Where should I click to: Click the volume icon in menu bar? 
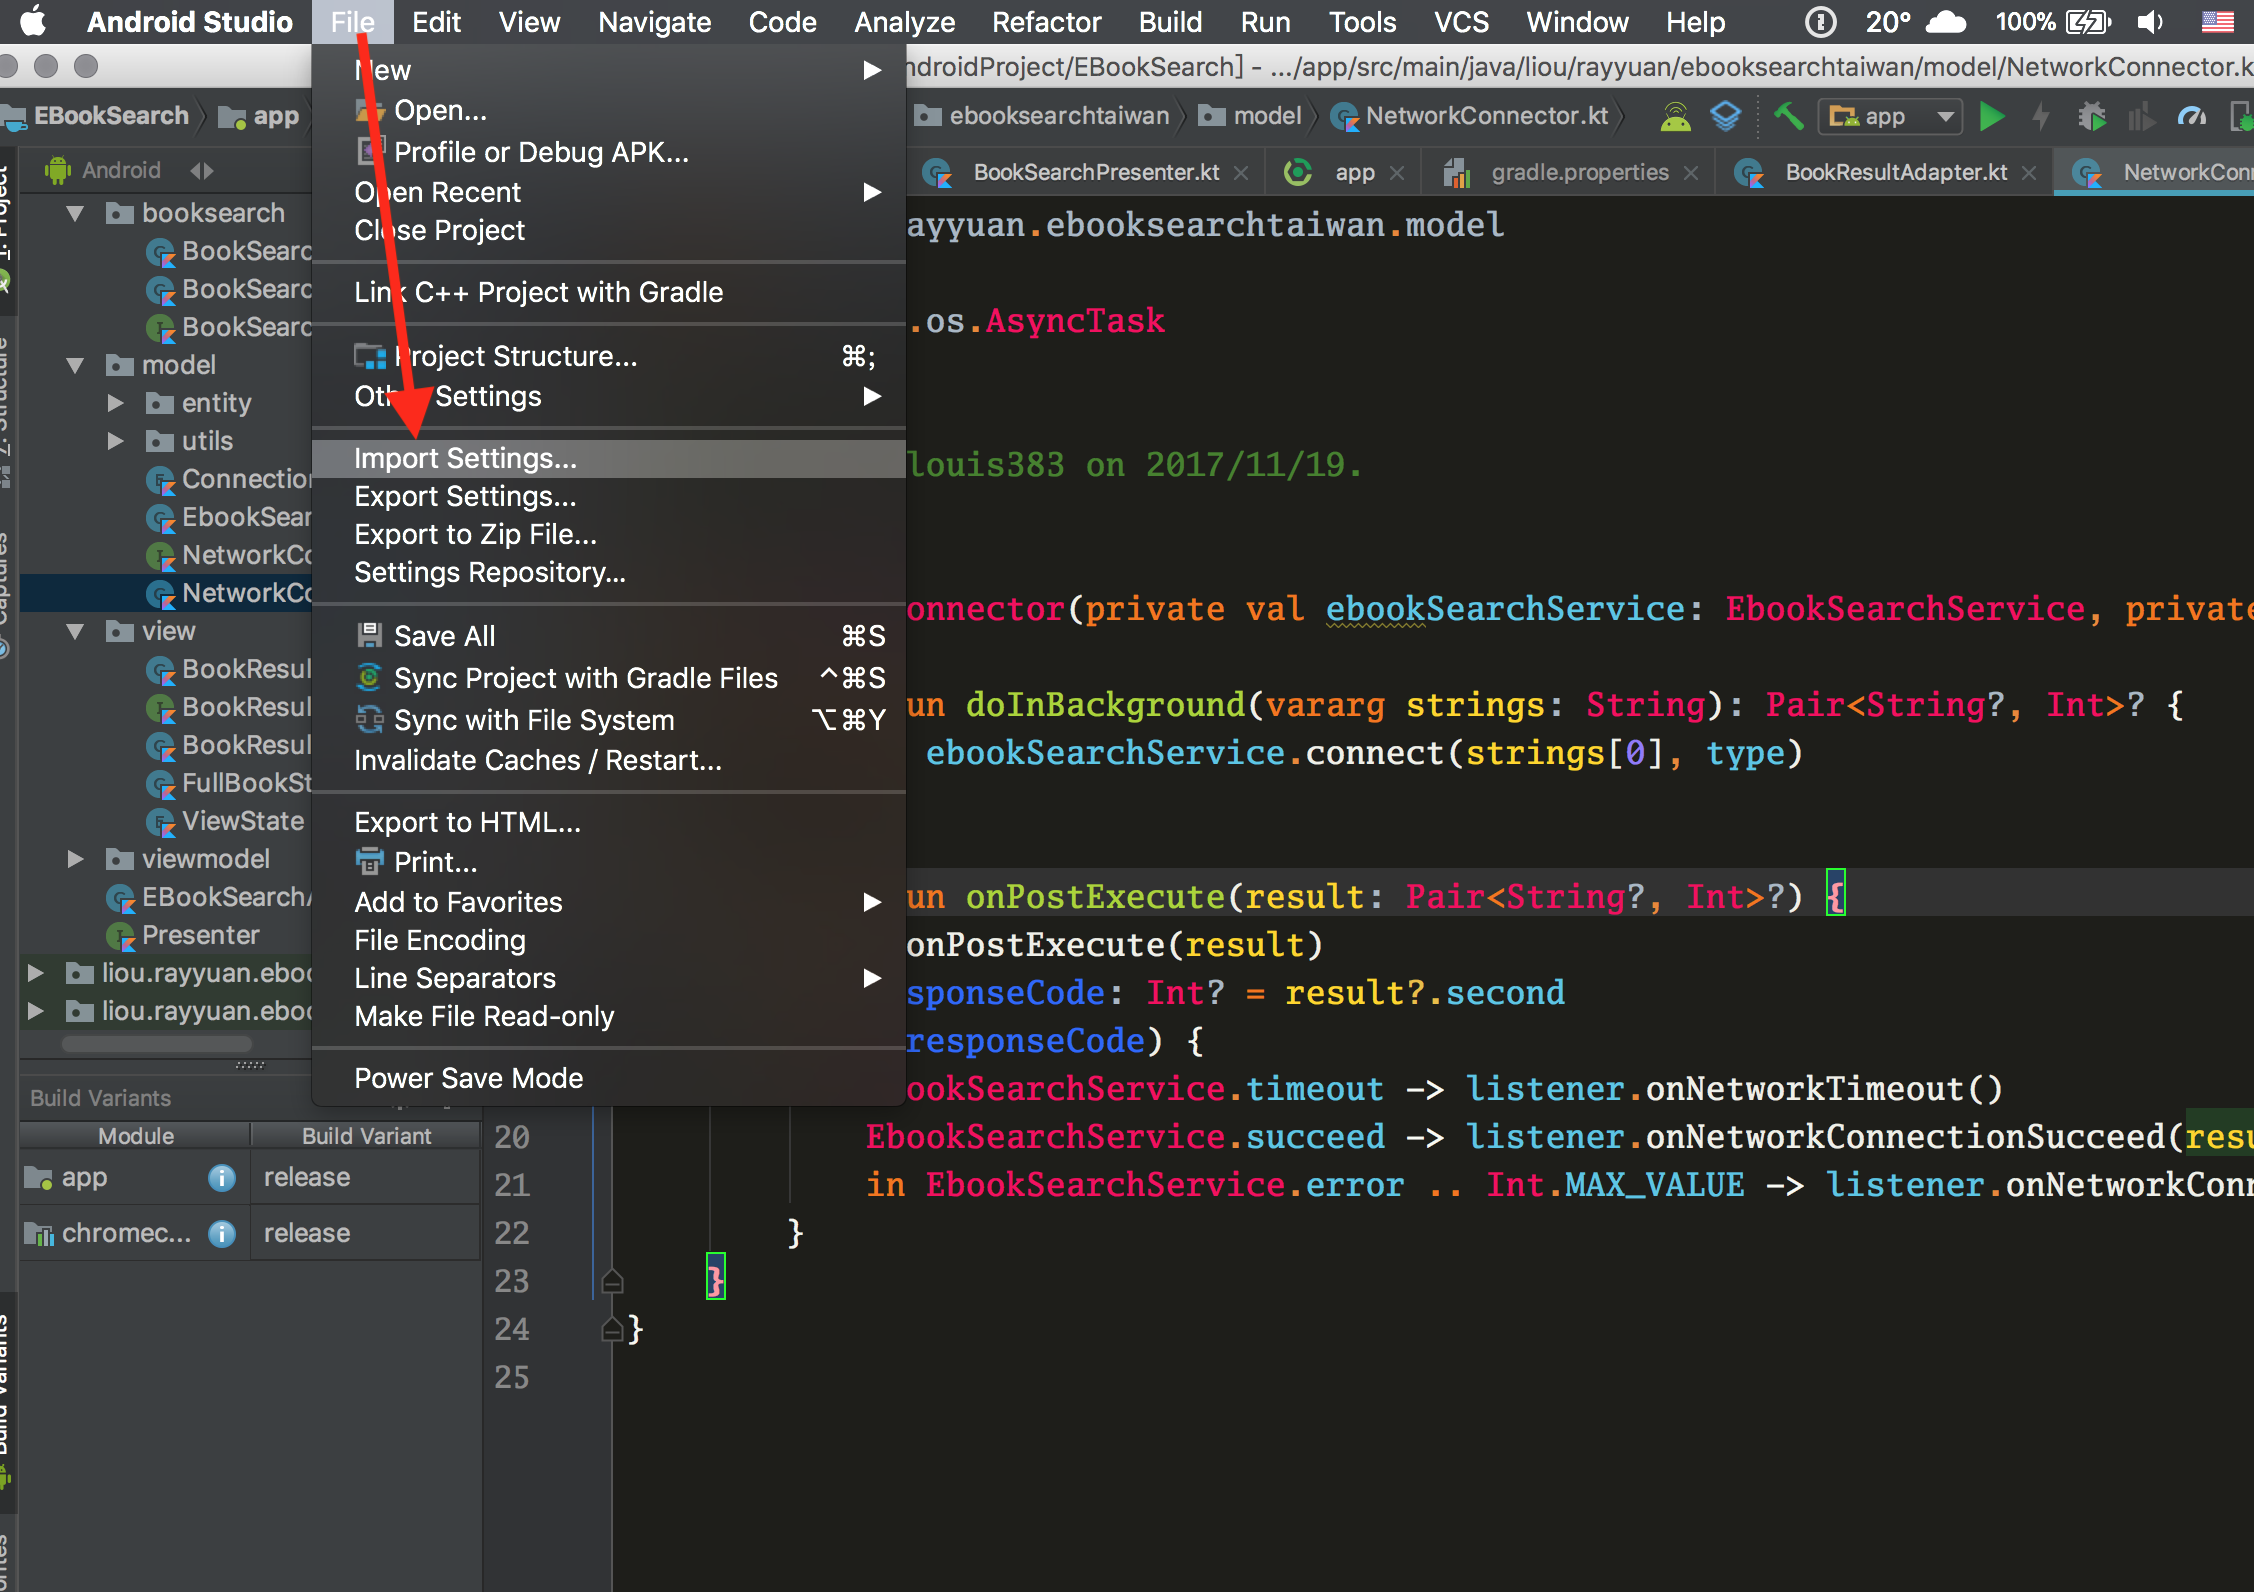2149,22
